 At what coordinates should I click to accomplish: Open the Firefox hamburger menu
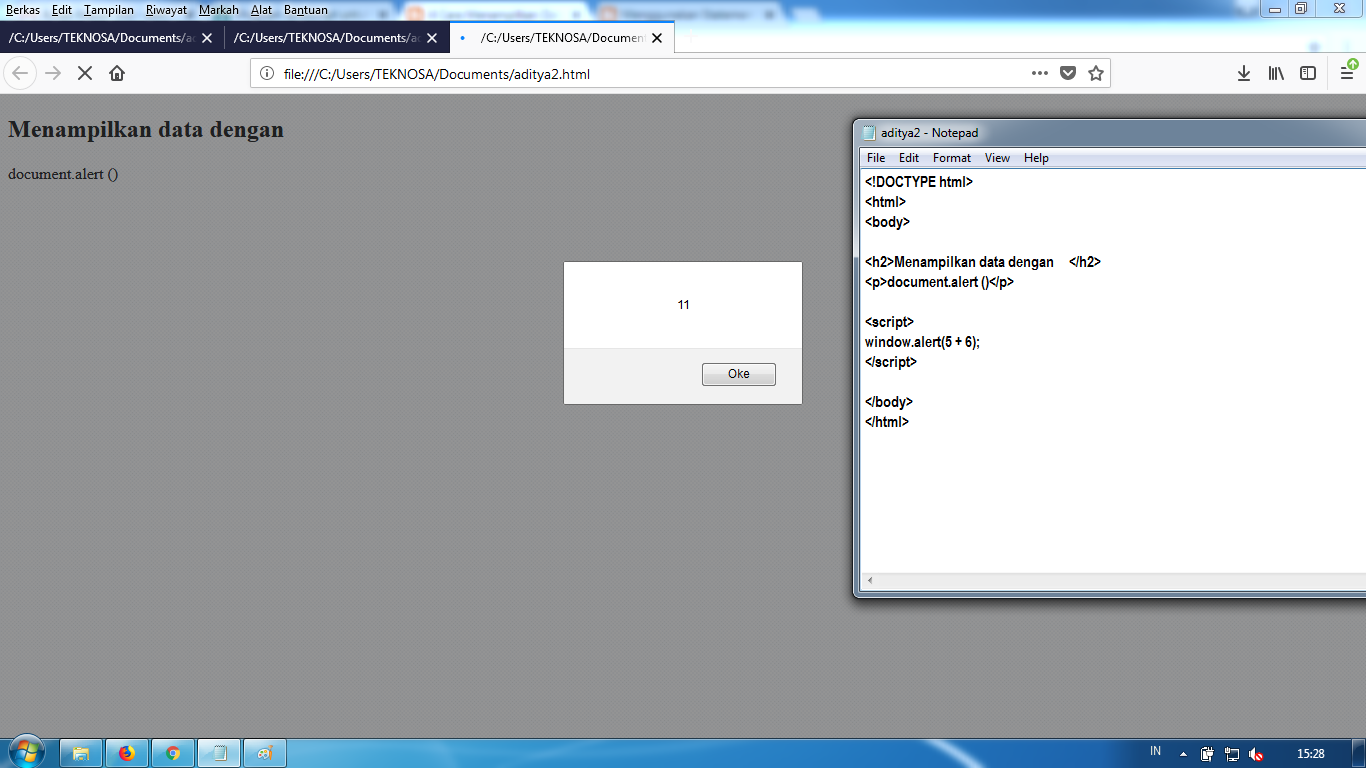tap(1347, 73)
